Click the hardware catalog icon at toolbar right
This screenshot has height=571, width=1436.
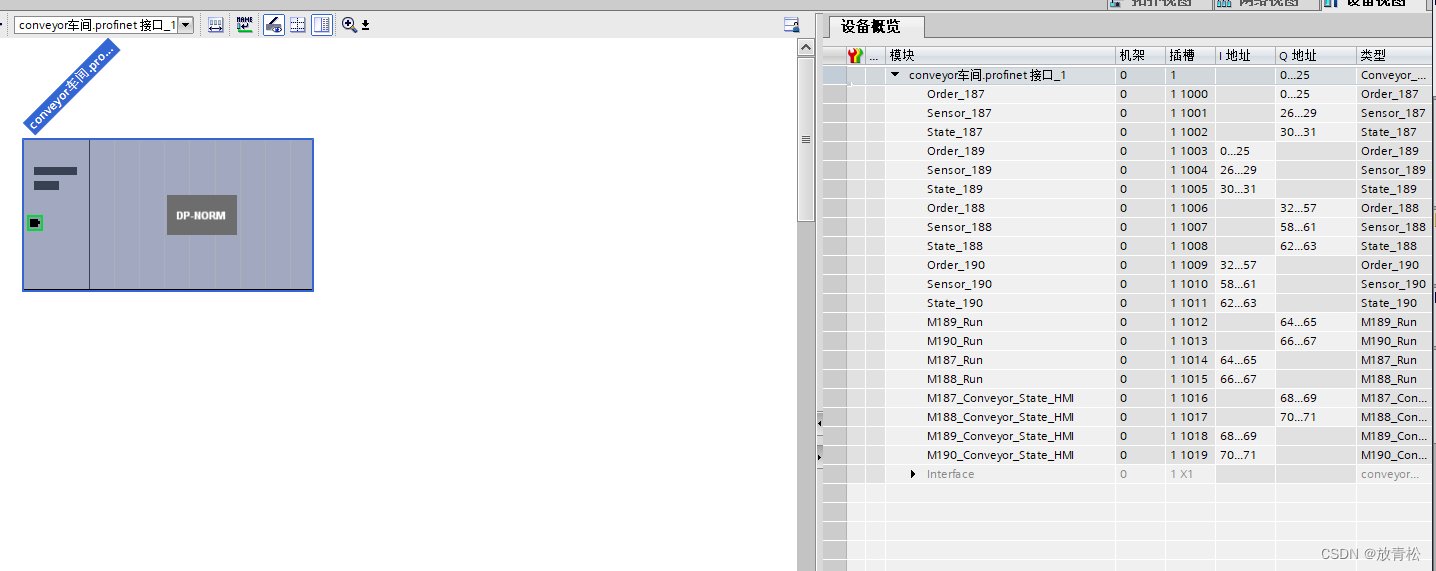point(791,25)
